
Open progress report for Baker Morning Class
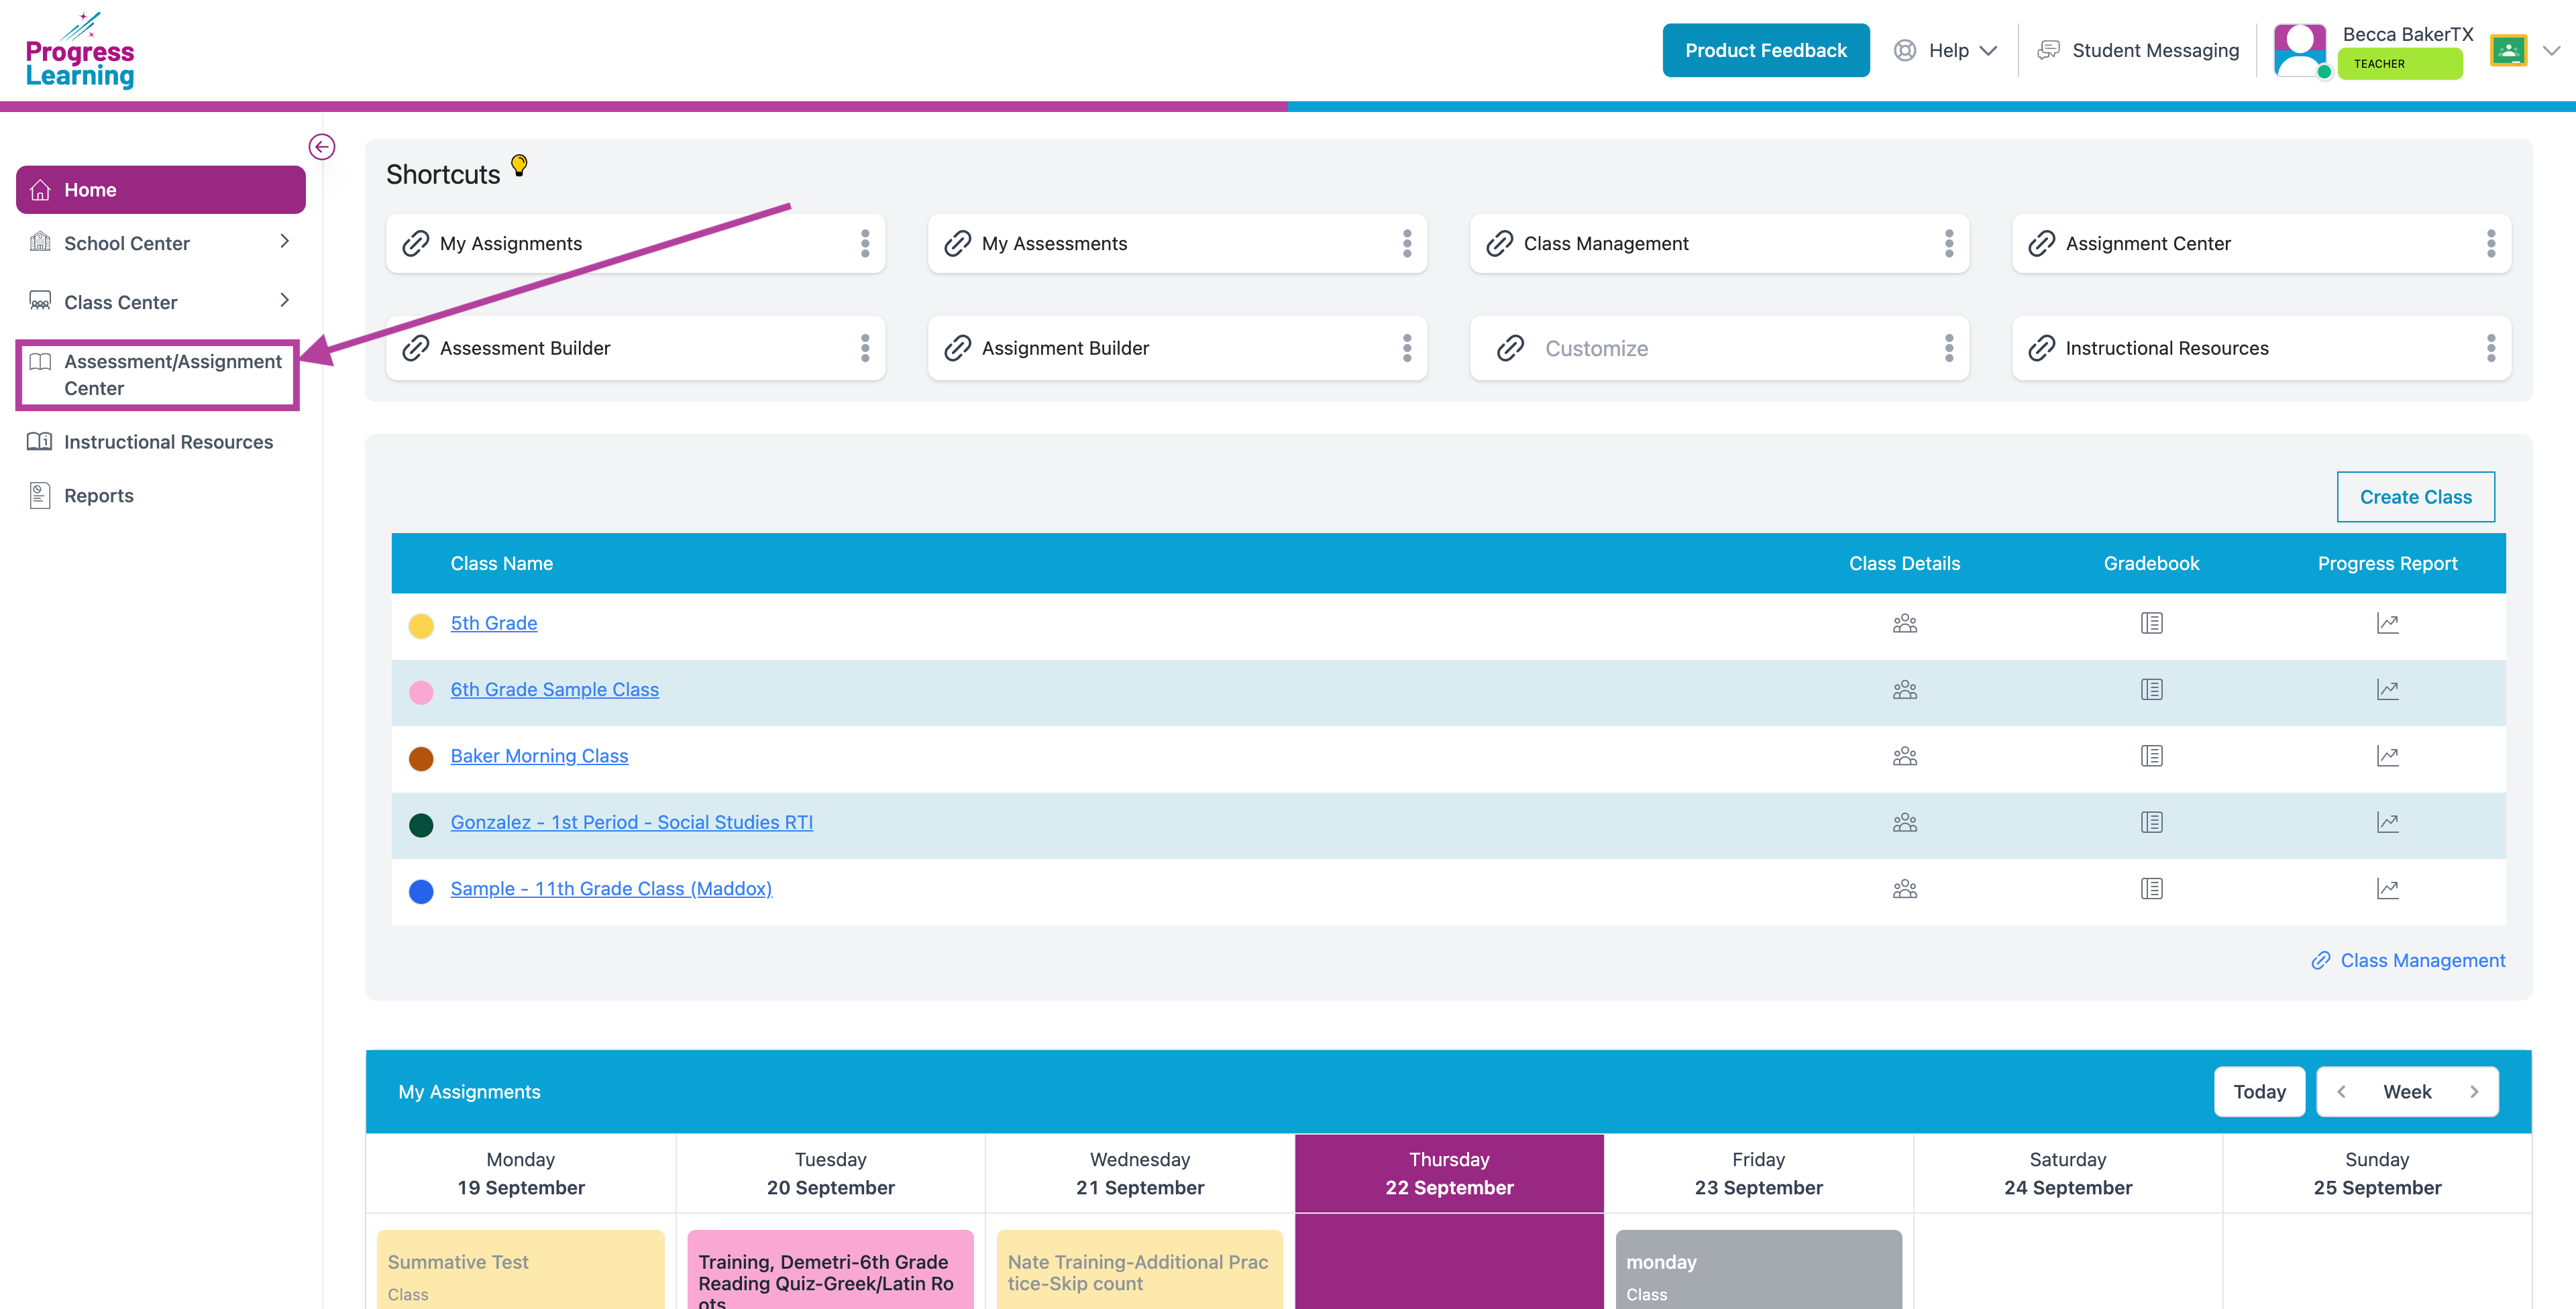tap(2388, 756)
